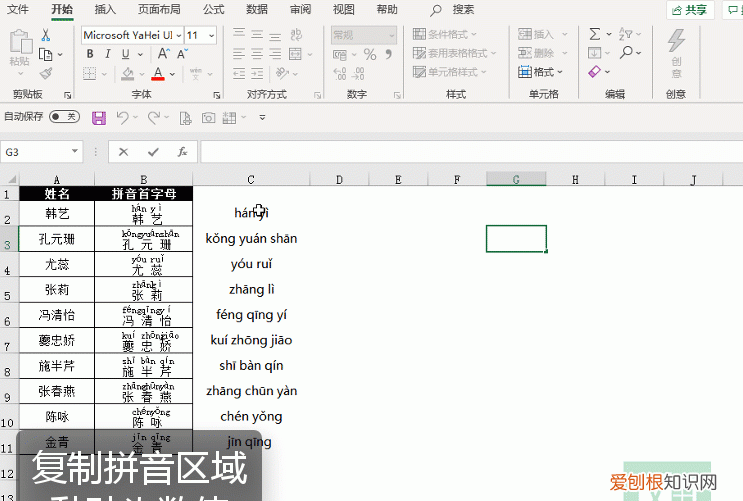
Task: Click the Find magnifier icon
Action: coord(626,53)
